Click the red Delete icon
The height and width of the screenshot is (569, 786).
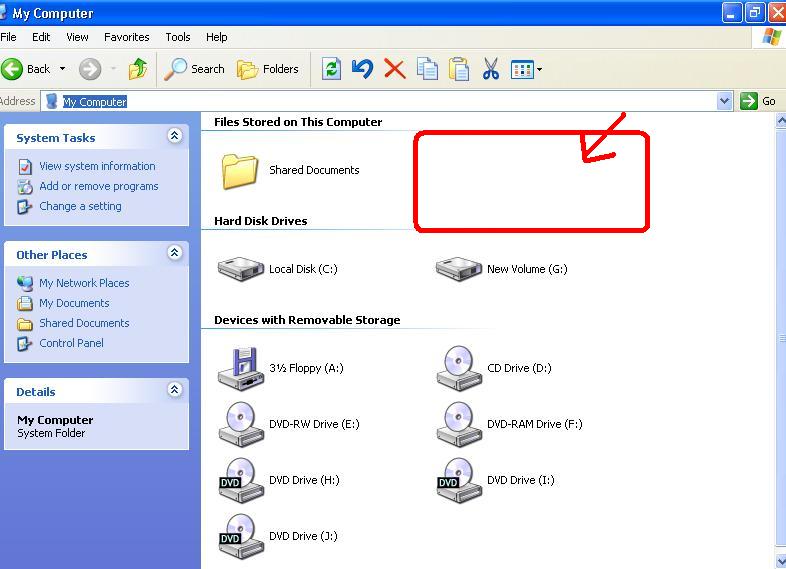pos(395,69)
